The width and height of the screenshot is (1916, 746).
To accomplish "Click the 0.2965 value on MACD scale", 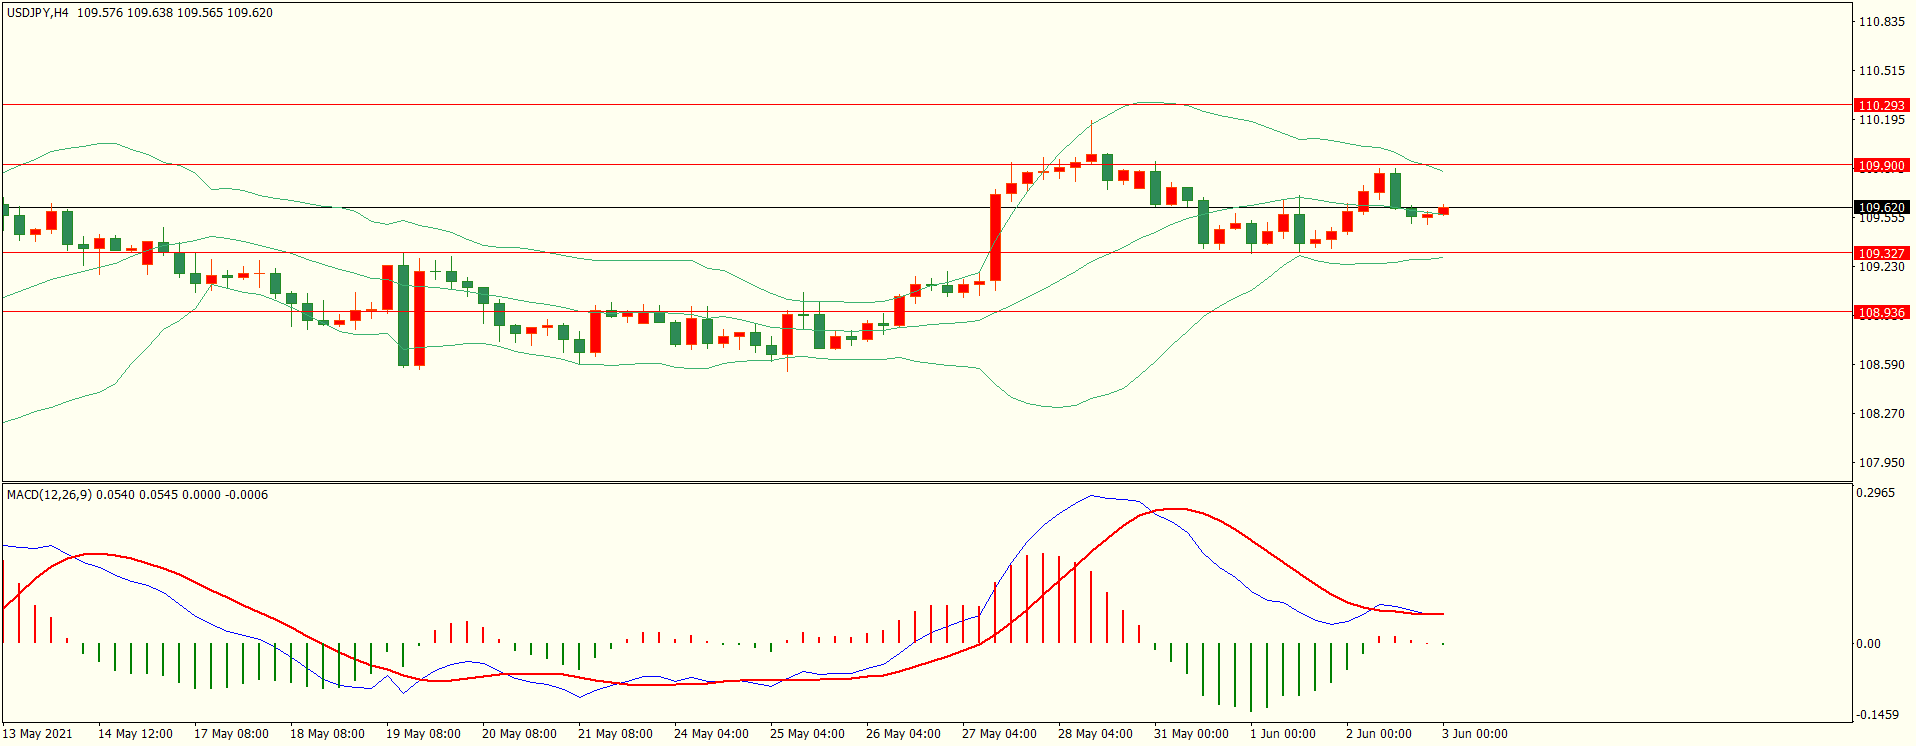I will (1875, 493).
